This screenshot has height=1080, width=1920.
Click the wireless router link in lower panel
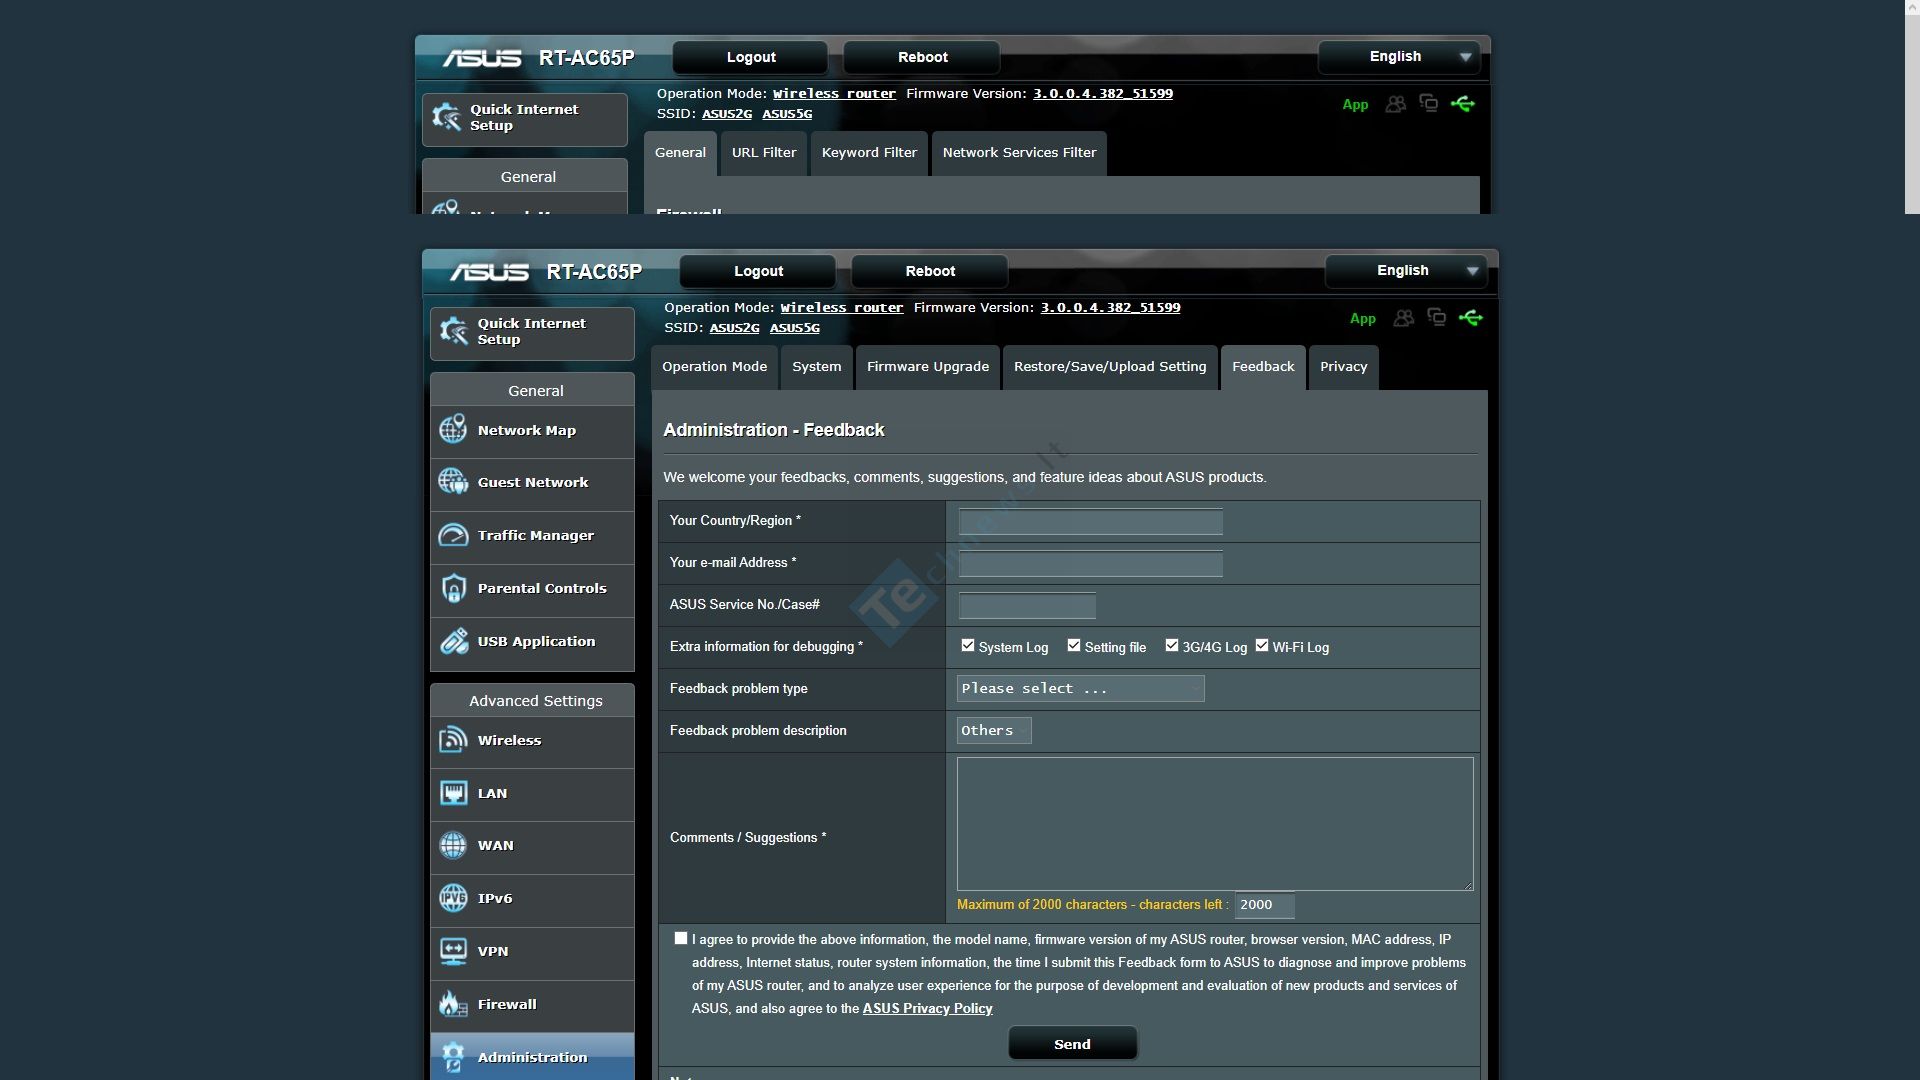pos(842,308)
